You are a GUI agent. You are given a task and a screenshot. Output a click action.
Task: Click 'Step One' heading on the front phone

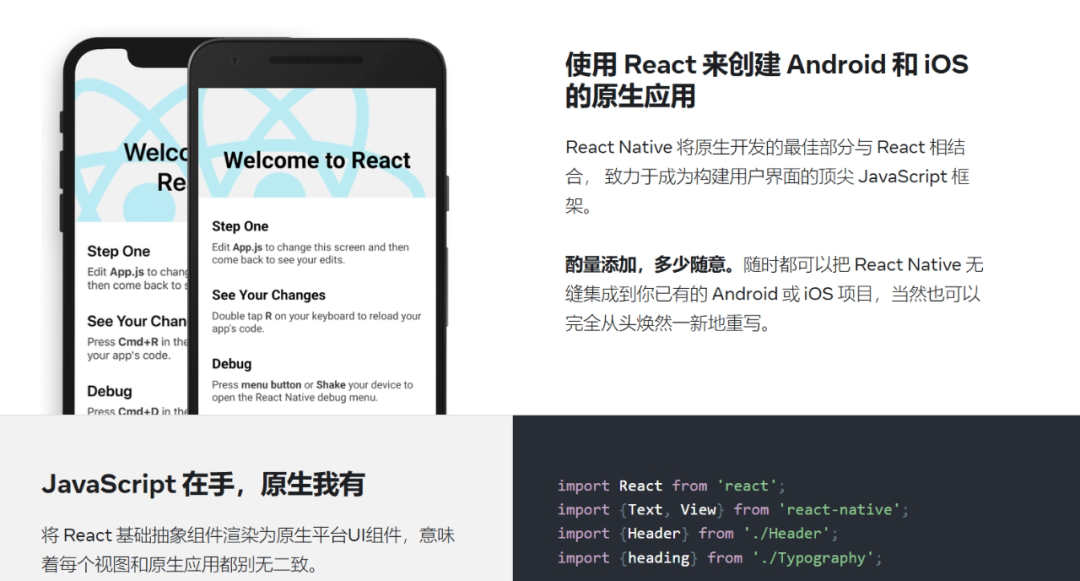pos(240,226)
